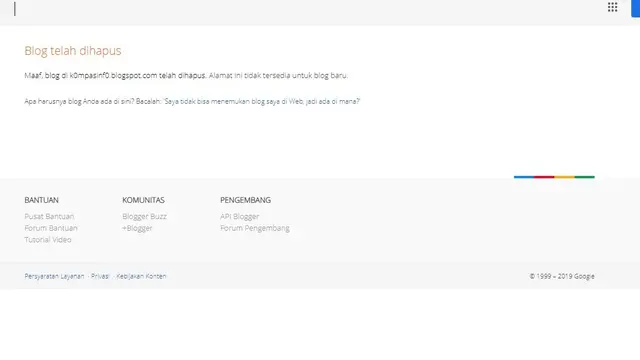Click the Blog telah dihapus heading
Image resolution: width=640 pixels, height=360 pixels.
73,51
